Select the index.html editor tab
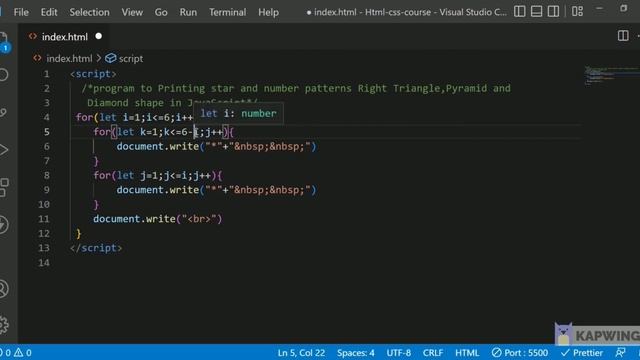The image size is (640, 360). click(64, 37)
